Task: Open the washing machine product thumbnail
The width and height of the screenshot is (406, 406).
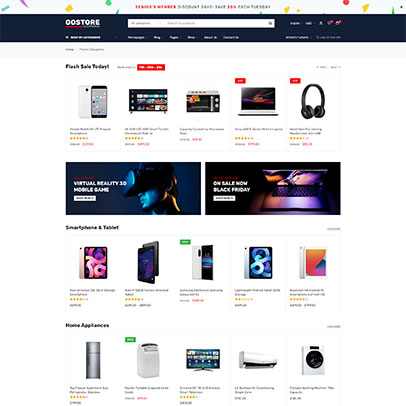Action: tap(313, 360)
